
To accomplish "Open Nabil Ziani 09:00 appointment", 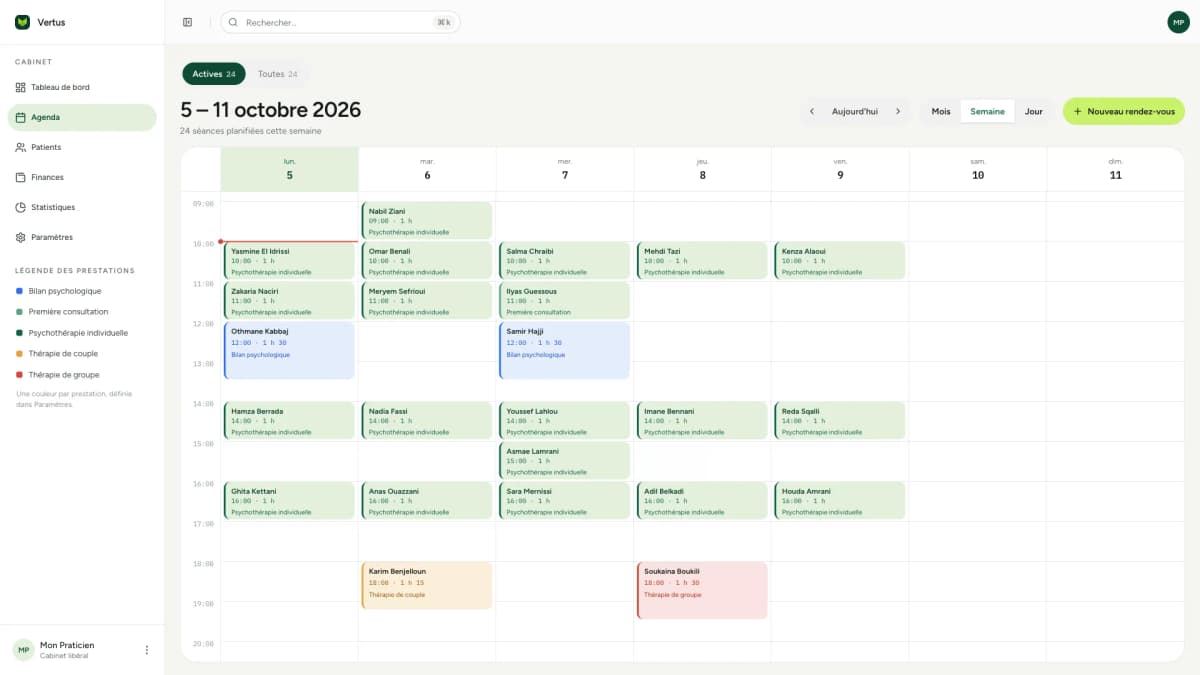I will tap(427, 221).
